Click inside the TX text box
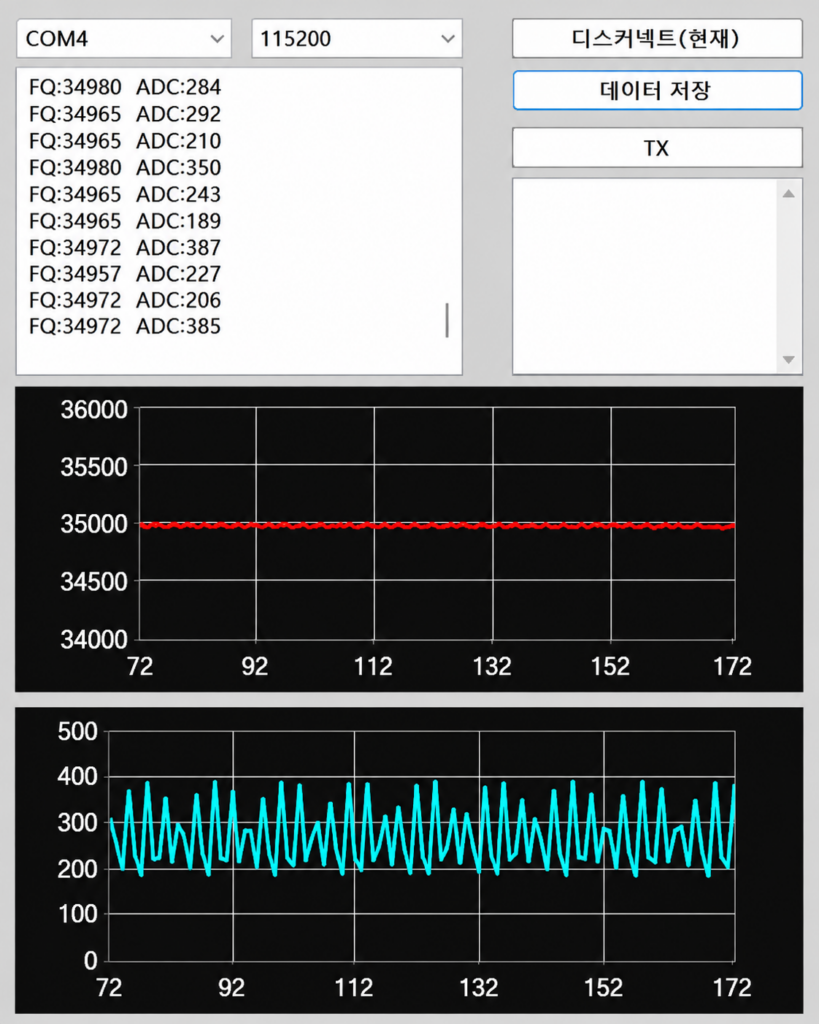This screenshot has height=1024, width=819. [645, 276]
